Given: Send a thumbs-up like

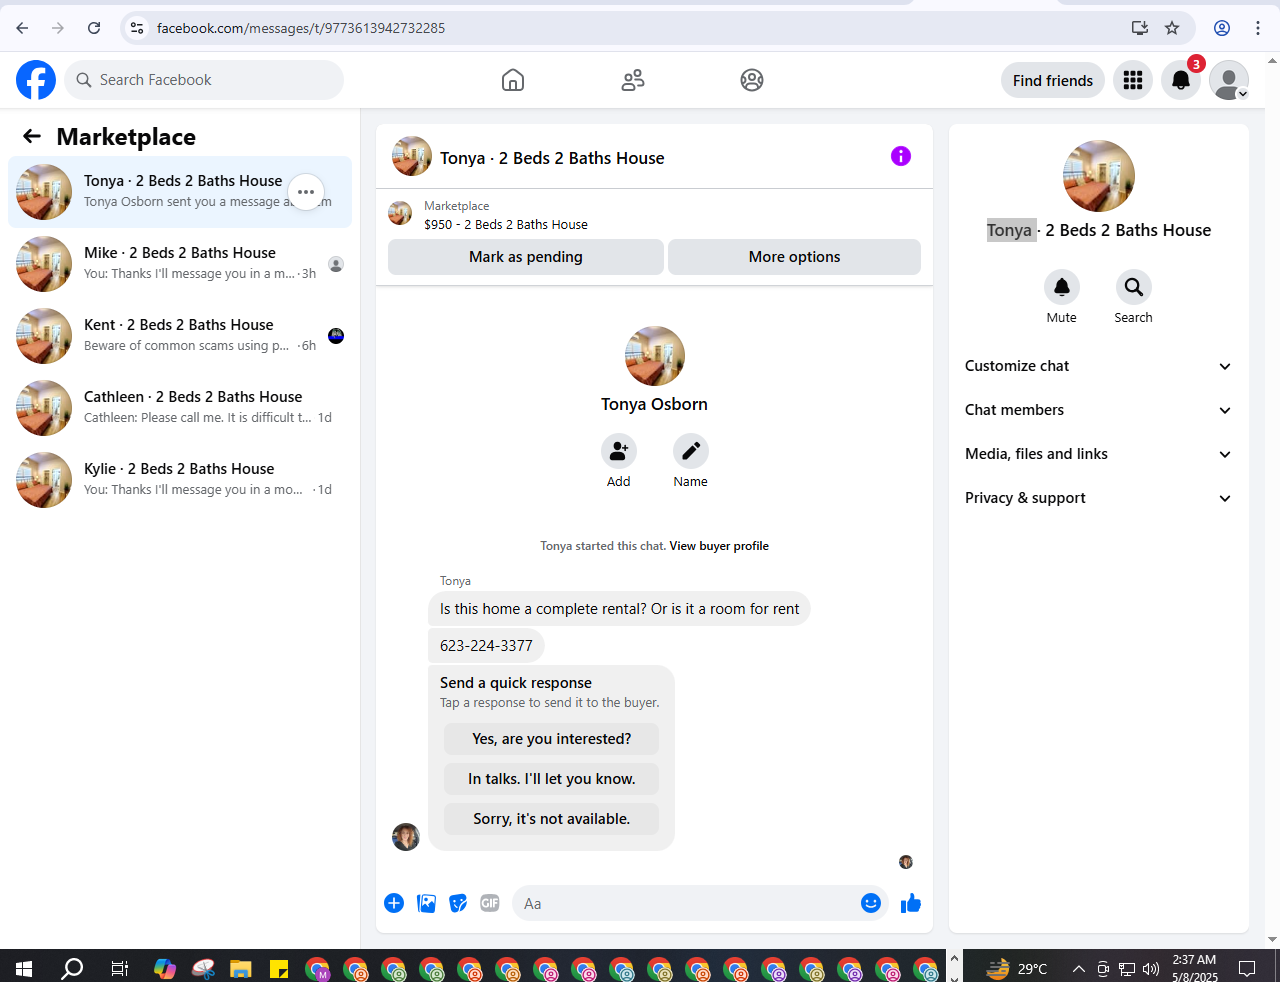Looking at the screenshot, I should point(911,903).
